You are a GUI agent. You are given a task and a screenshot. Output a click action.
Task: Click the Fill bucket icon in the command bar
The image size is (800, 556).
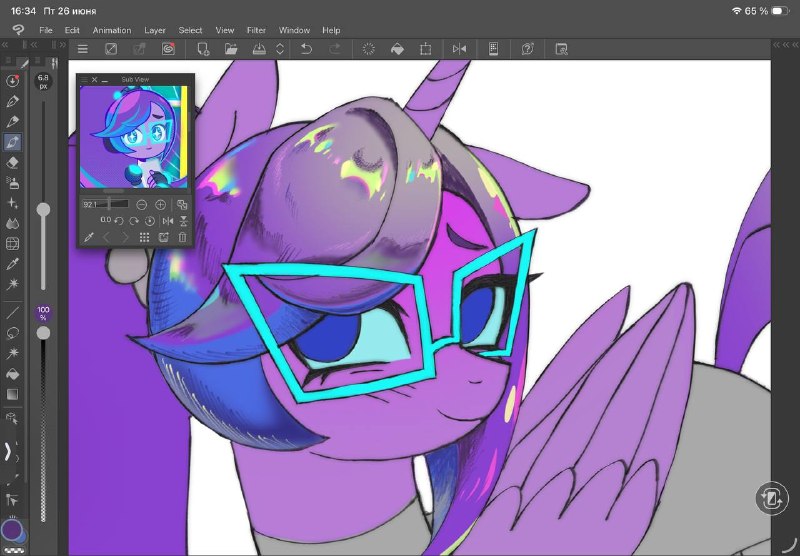click(397, 49)
